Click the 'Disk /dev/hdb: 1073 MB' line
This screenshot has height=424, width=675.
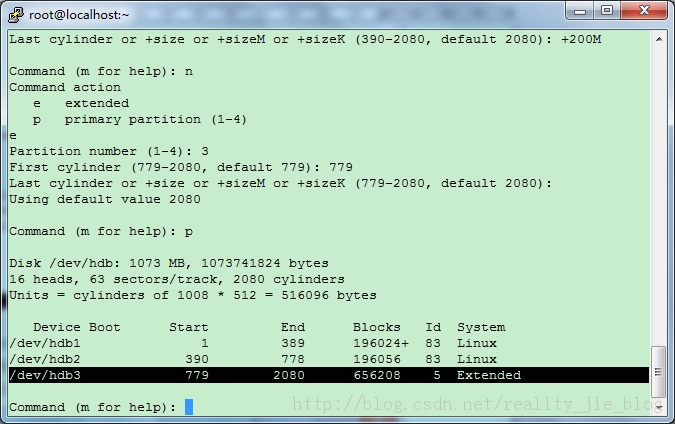169,263
